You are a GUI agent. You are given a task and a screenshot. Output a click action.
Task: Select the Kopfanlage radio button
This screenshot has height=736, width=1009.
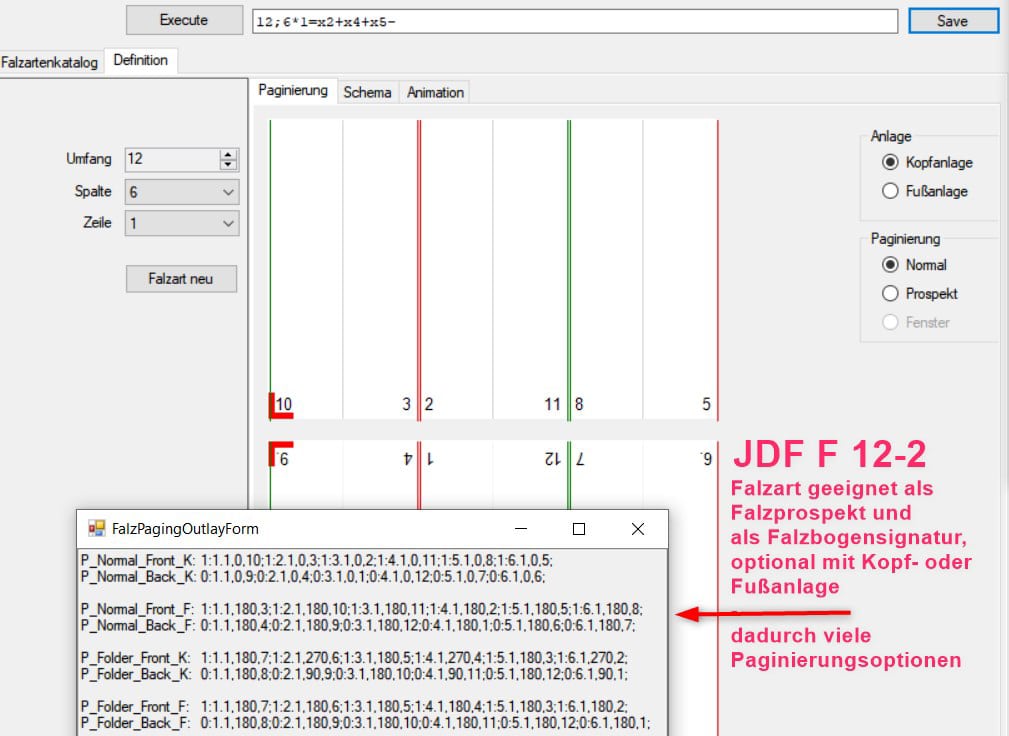pos(890,162)
